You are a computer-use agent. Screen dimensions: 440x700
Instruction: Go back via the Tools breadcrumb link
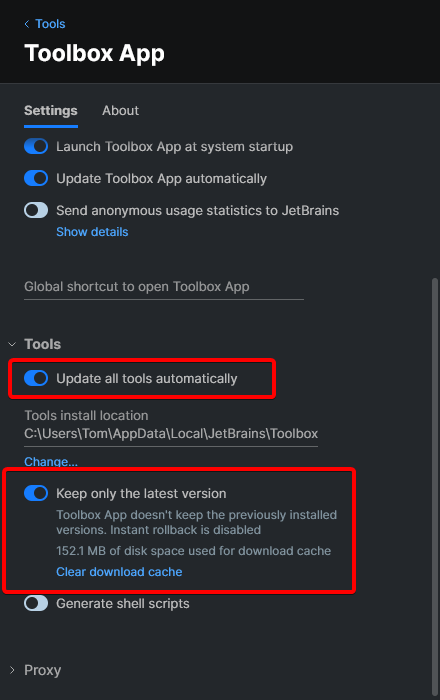click(x=50, y=24)
